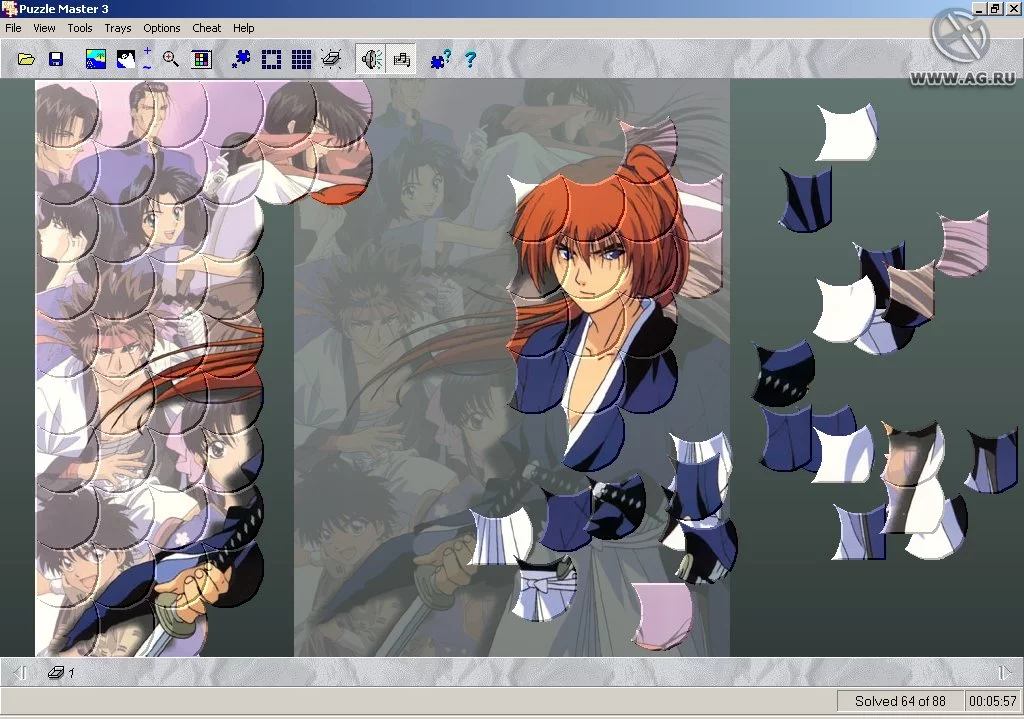Click the tray icon in the toolbar

coord(331,59)
